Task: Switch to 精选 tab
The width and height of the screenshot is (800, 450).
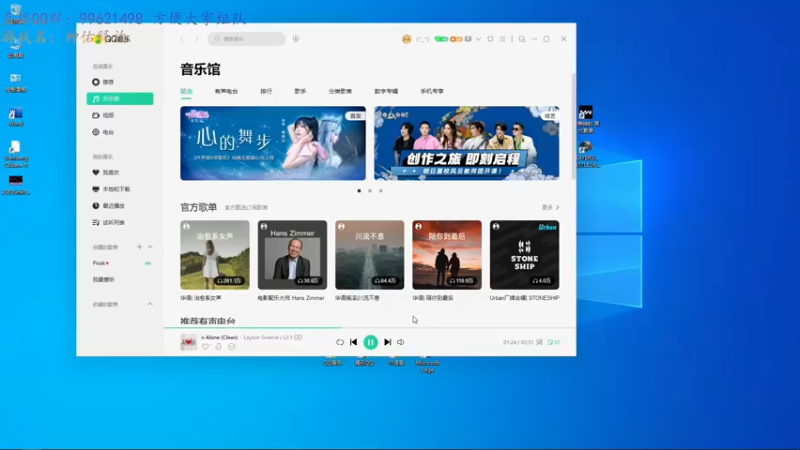Action: click(186, 91)
